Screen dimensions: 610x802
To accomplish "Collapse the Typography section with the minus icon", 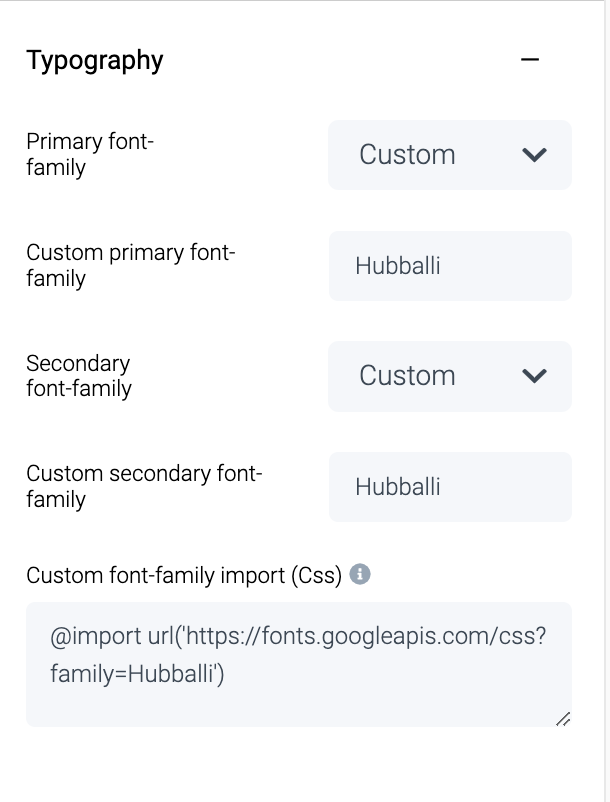I will [530, 60].
